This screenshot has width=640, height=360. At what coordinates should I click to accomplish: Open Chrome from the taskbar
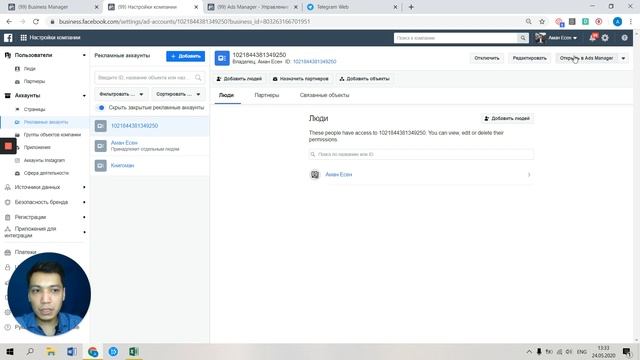(x=93, y=351)
